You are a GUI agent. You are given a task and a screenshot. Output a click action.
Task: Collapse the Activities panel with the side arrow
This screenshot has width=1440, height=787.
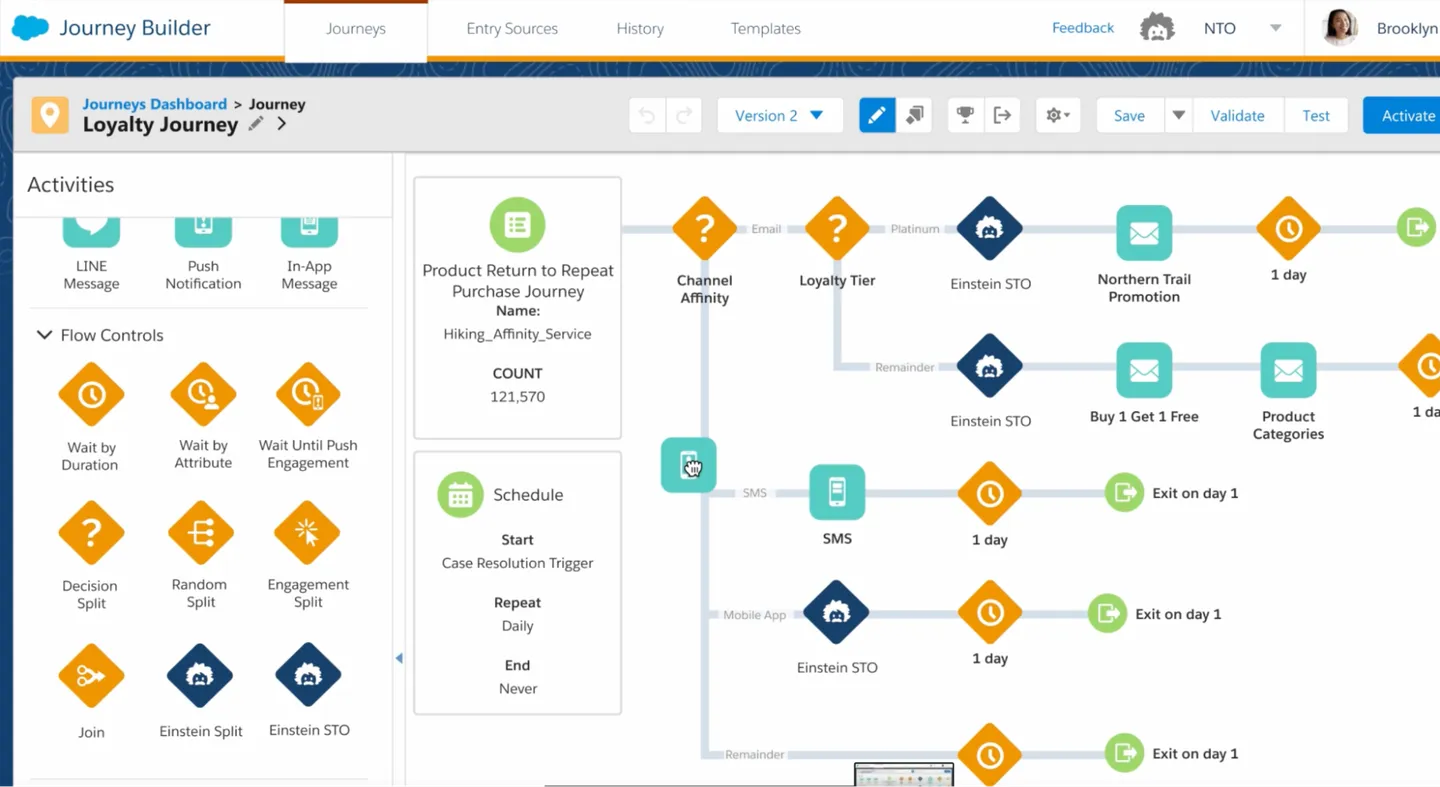click(x=399, y=658)
